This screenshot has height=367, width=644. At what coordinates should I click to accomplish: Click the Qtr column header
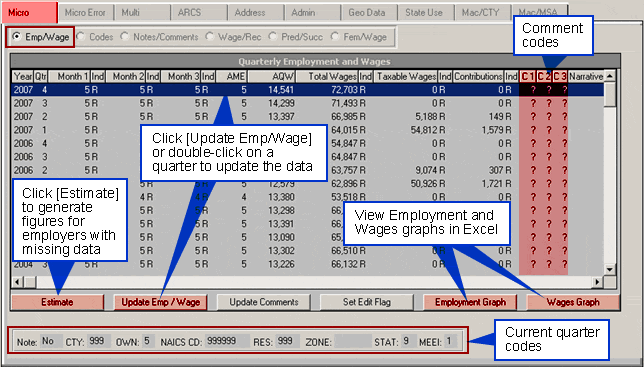click(x=41, y=76)
